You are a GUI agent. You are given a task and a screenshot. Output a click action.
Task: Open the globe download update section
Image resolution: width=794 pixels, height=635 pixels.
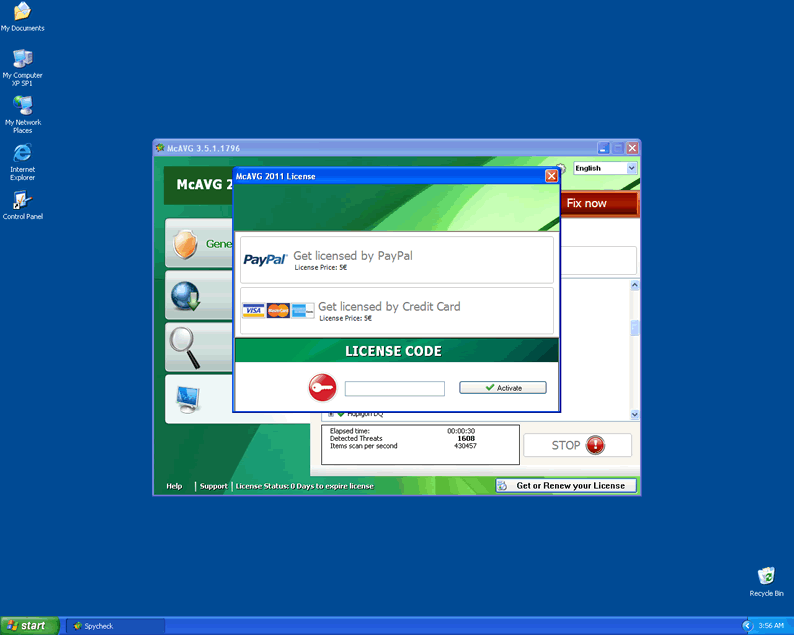pos(186,297)
